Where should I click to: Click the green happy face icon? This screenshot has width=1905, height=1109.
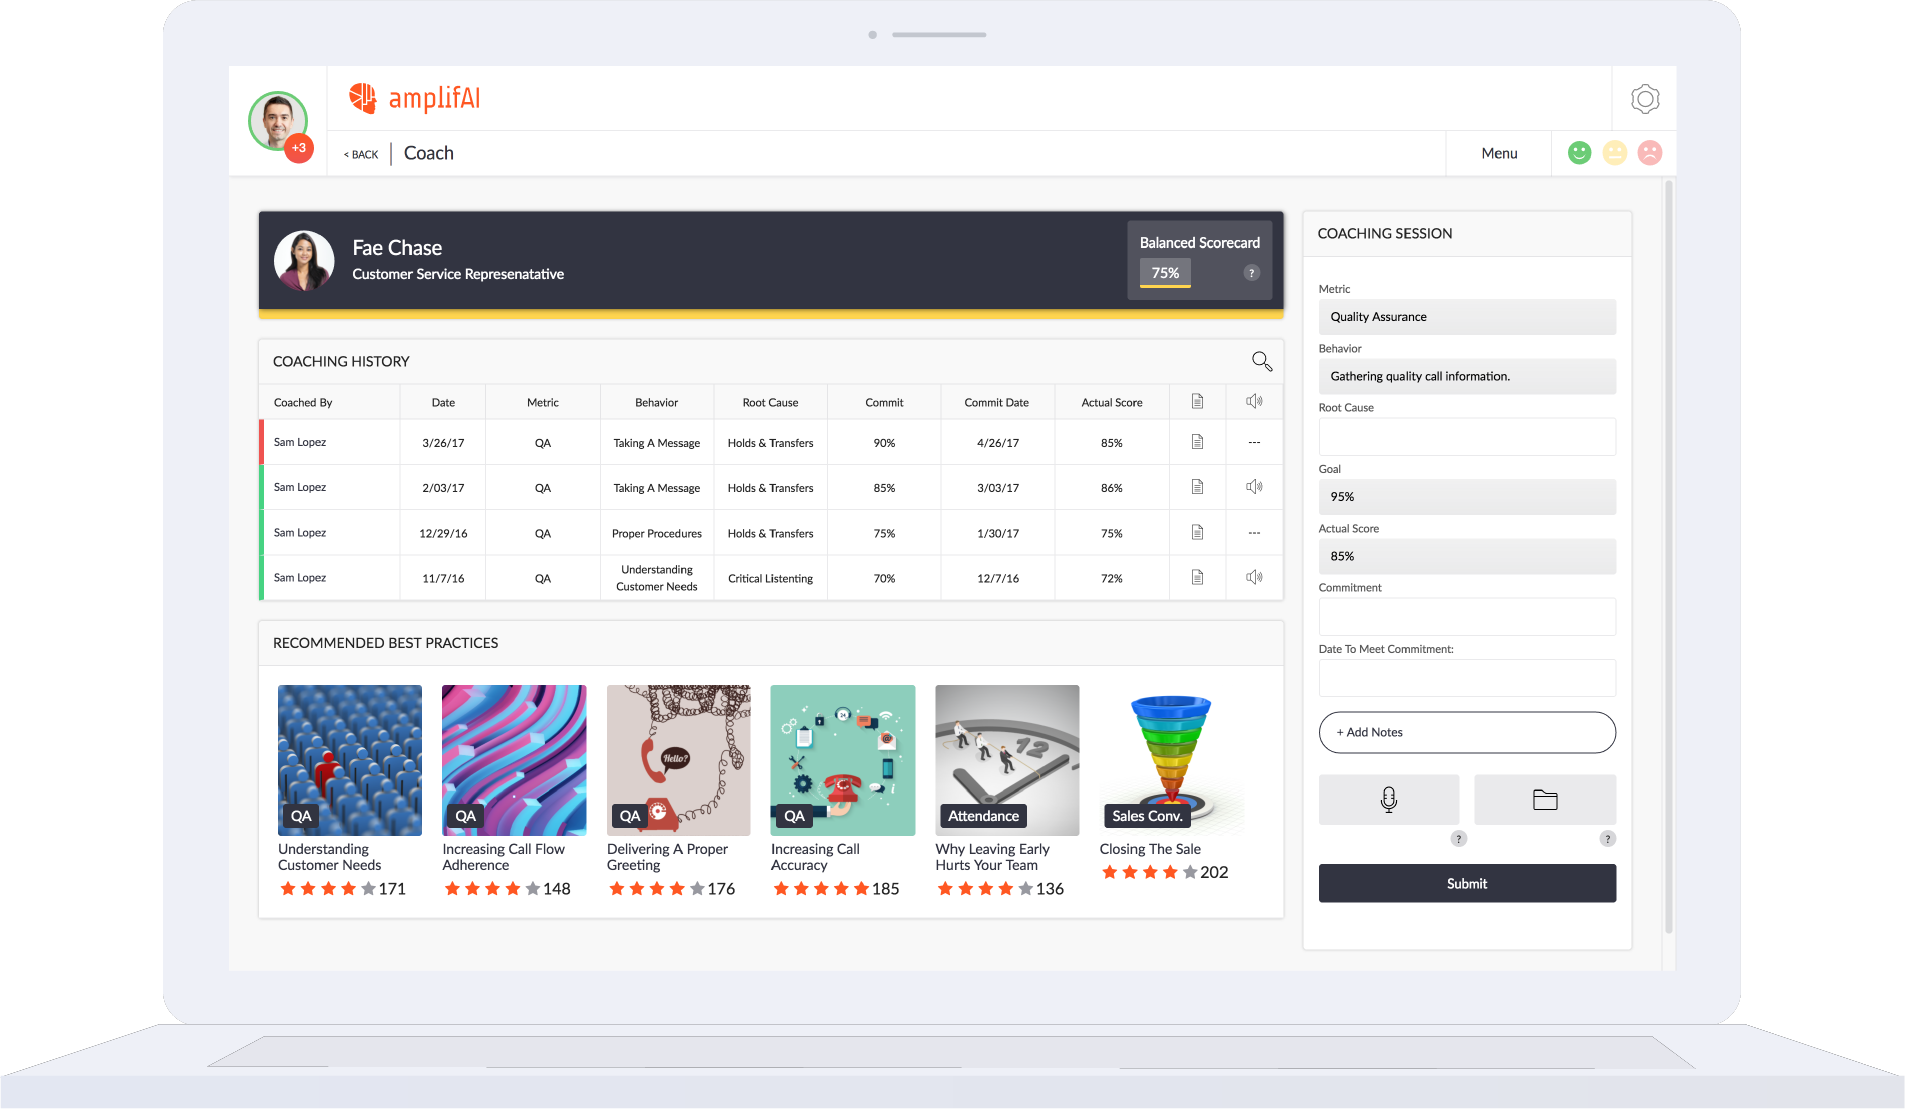(x=1579, y=153)
